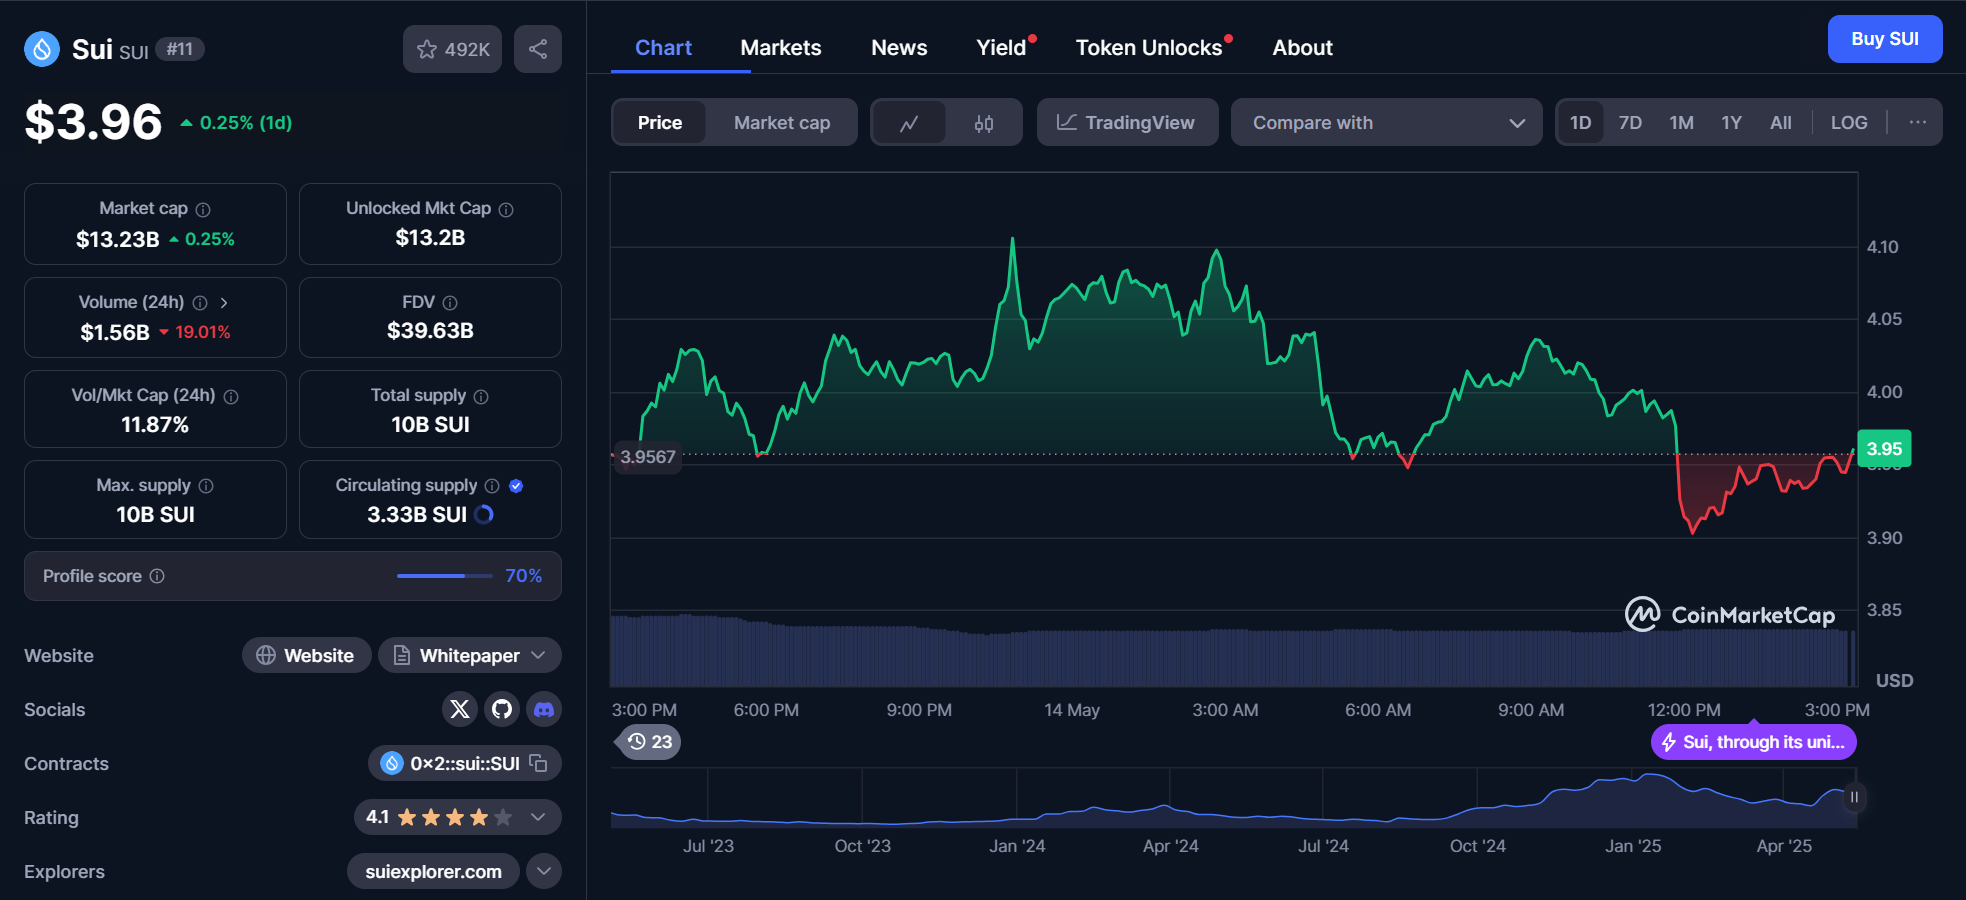Open the Compare with dropdown

point(1386,122)
